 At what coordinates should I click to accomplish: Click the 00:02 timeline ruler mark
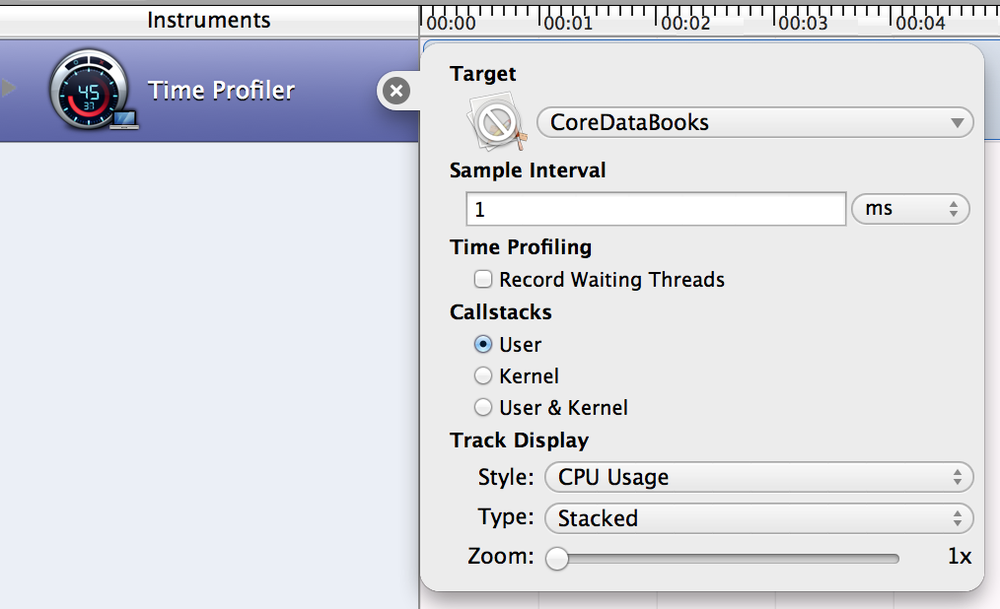point(686,22)
